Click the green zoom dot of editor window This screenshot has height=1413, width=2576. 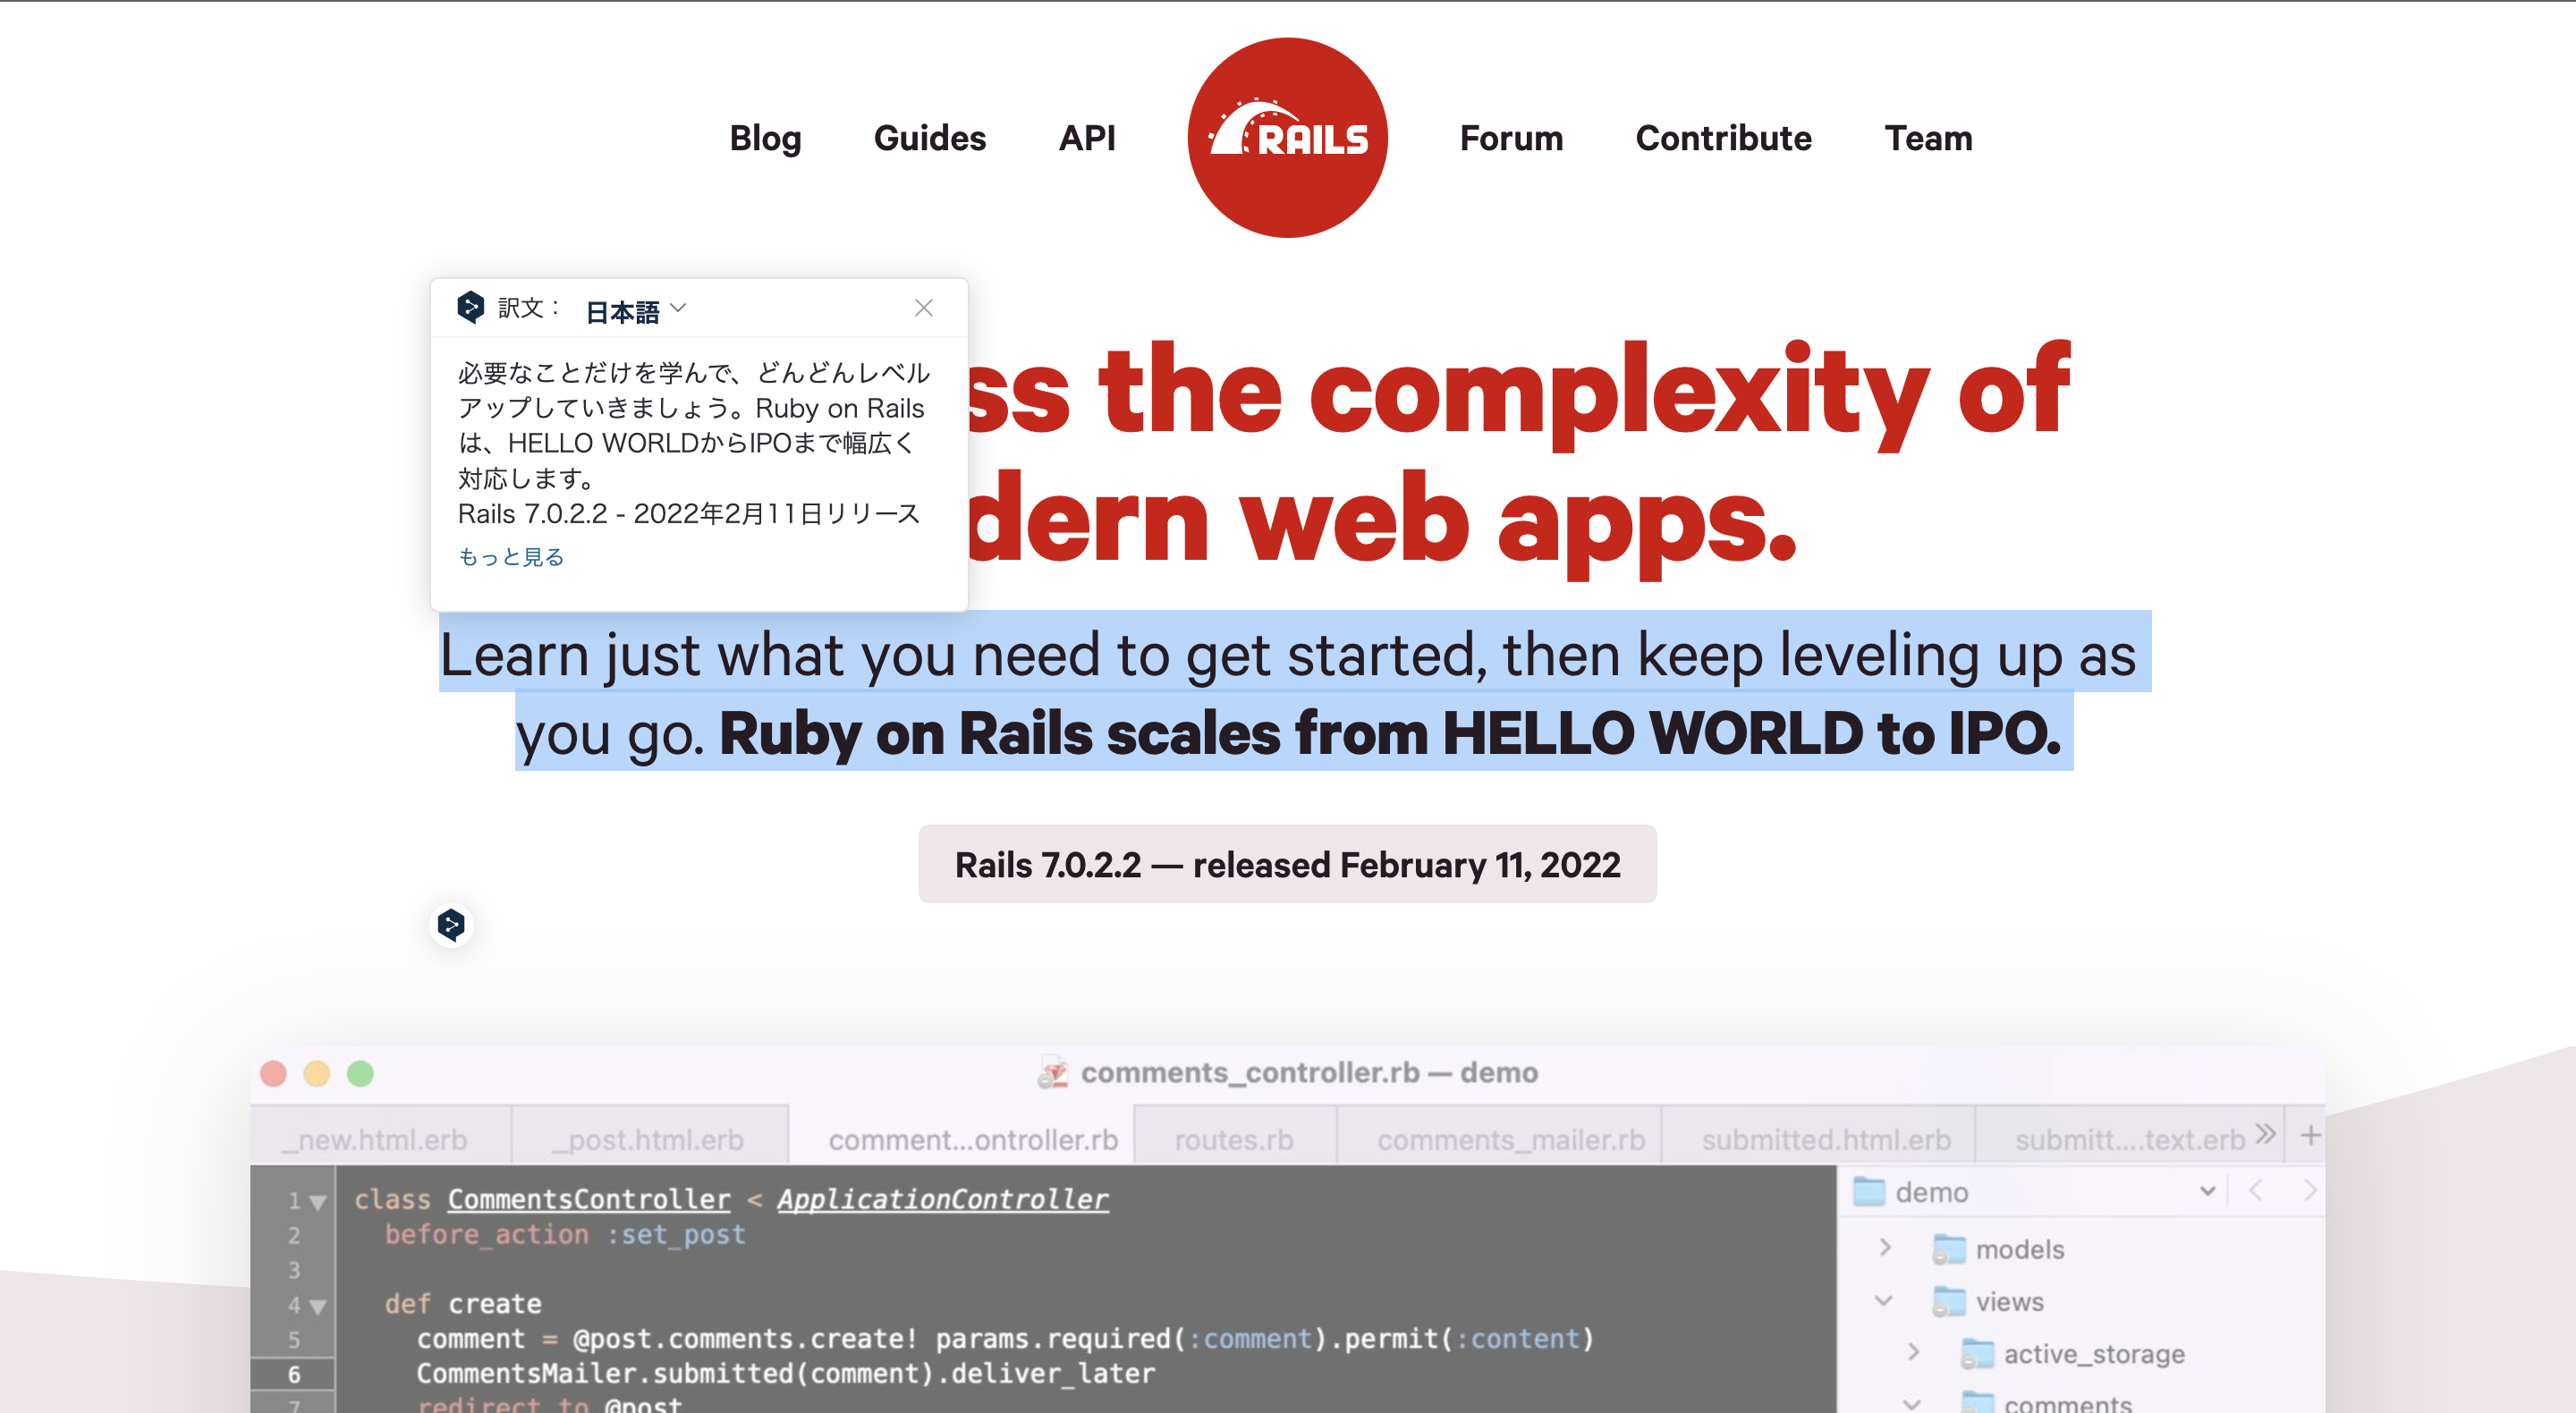point(360,1074)
